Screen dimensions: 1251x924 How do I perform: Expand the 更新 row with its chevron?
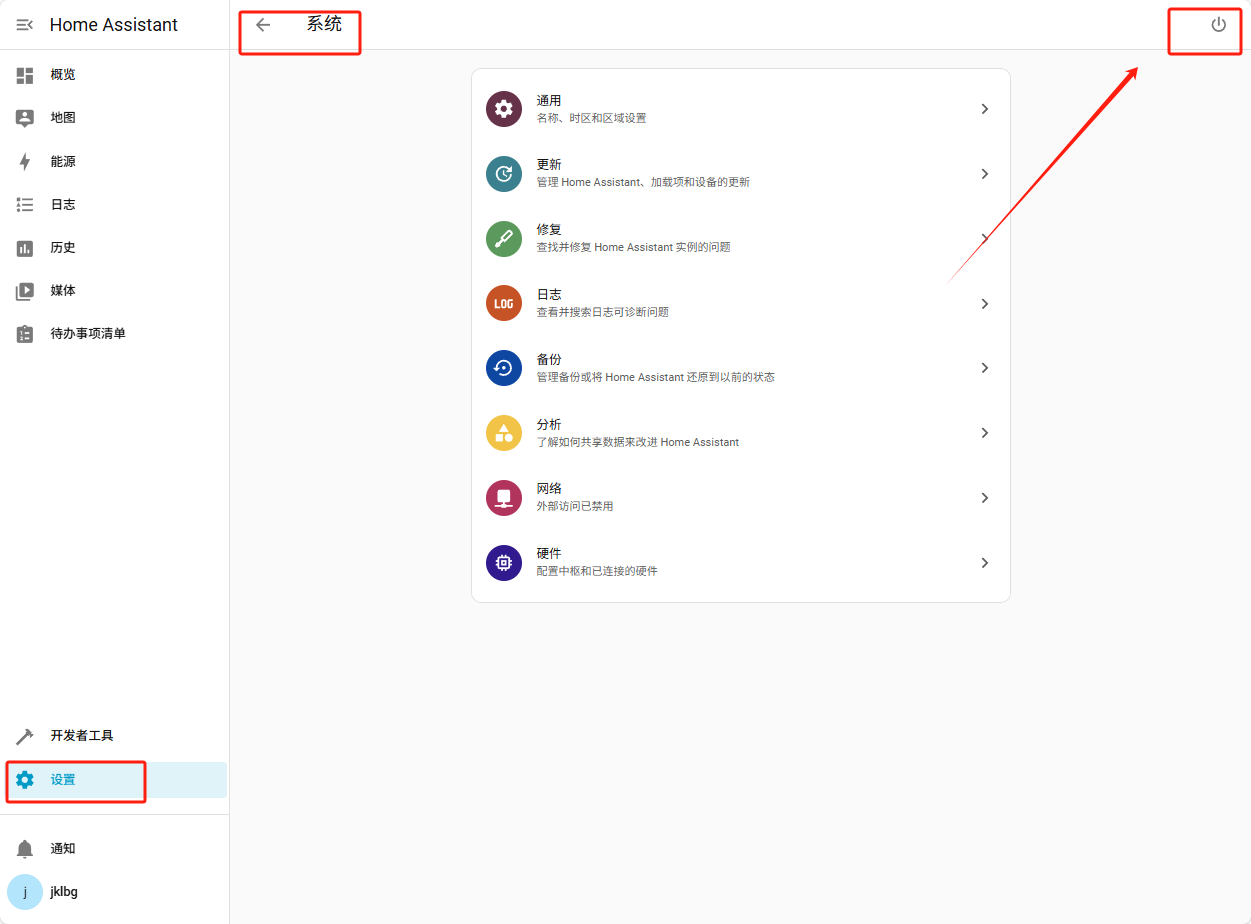[x=985, y=174]
